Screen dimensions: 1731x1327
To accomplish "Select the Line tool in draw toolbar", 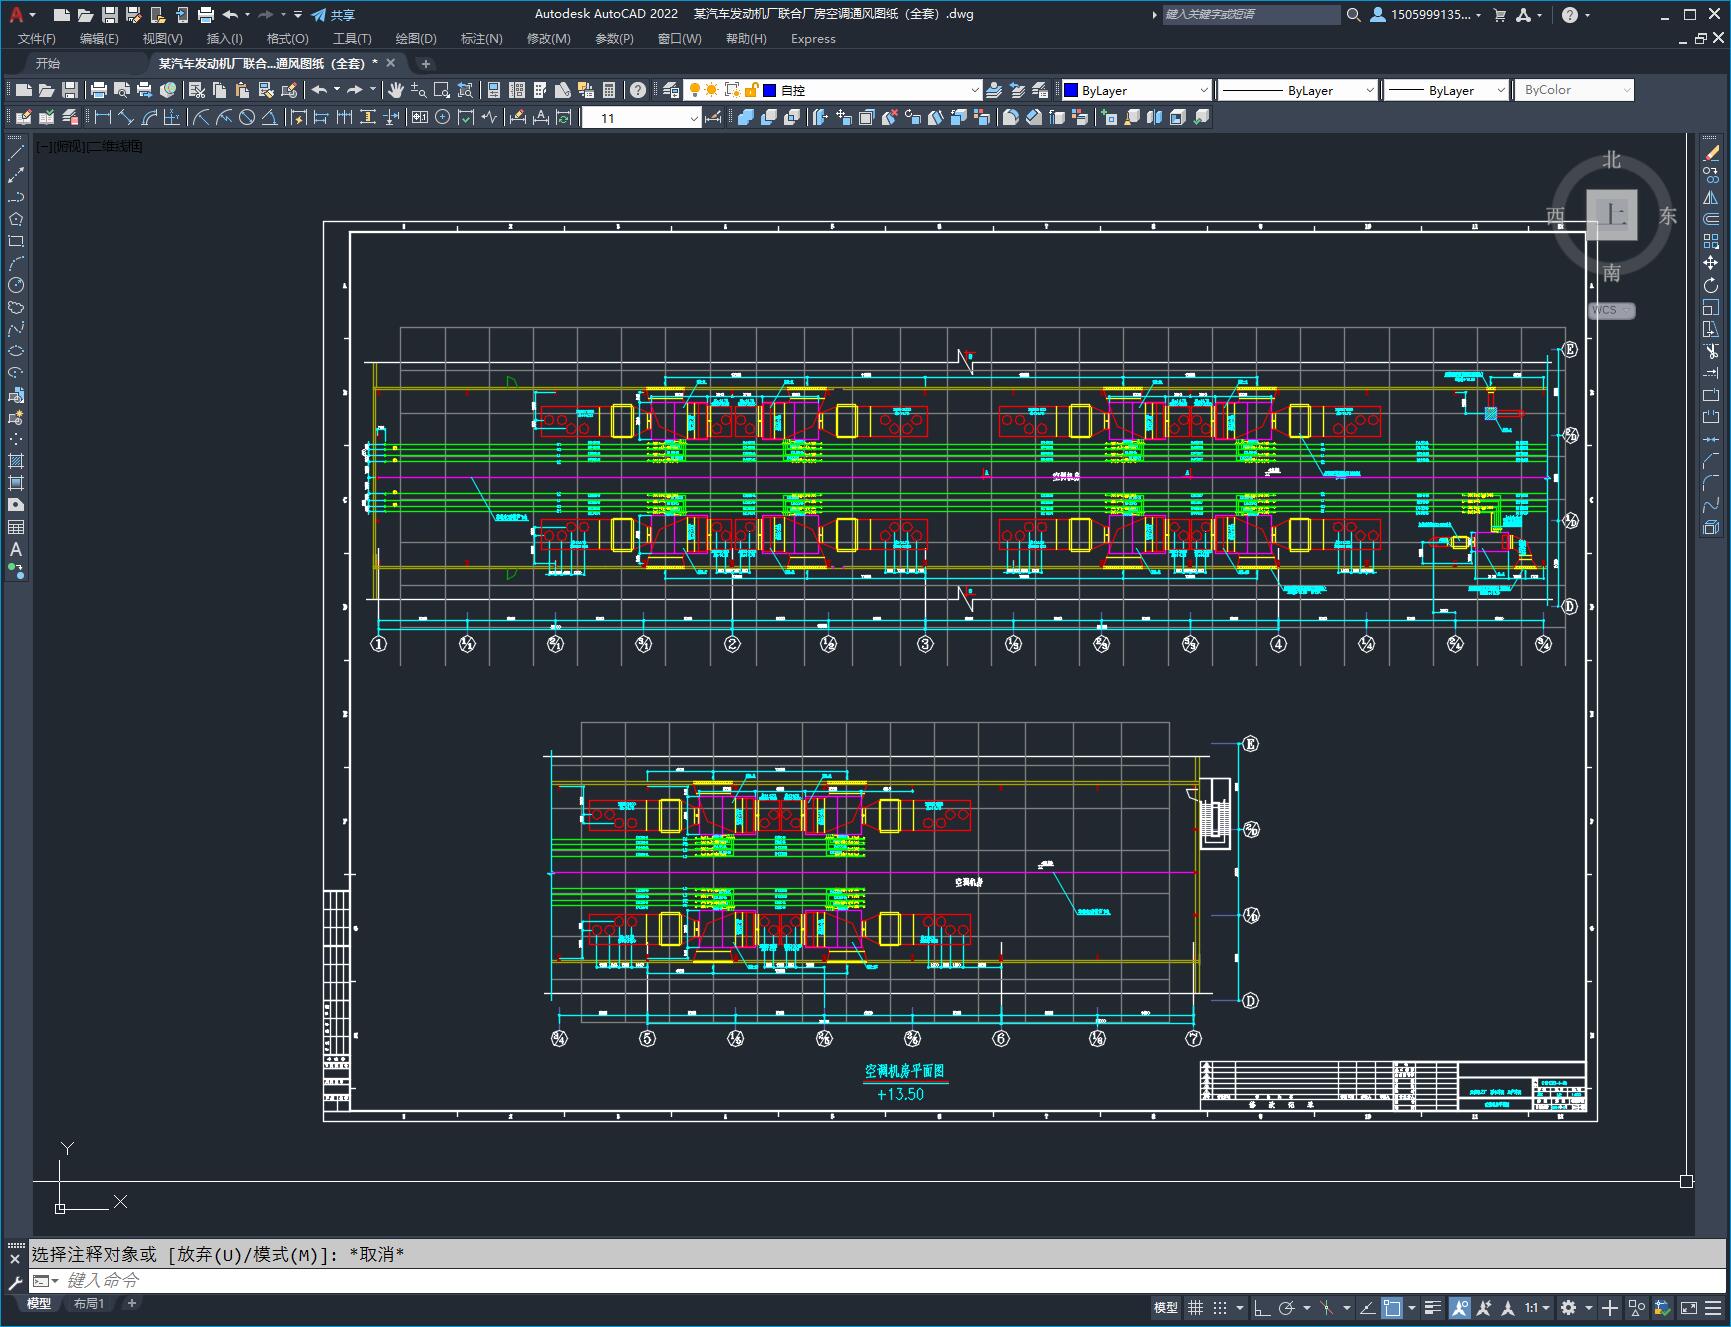I will click(16, 153).
